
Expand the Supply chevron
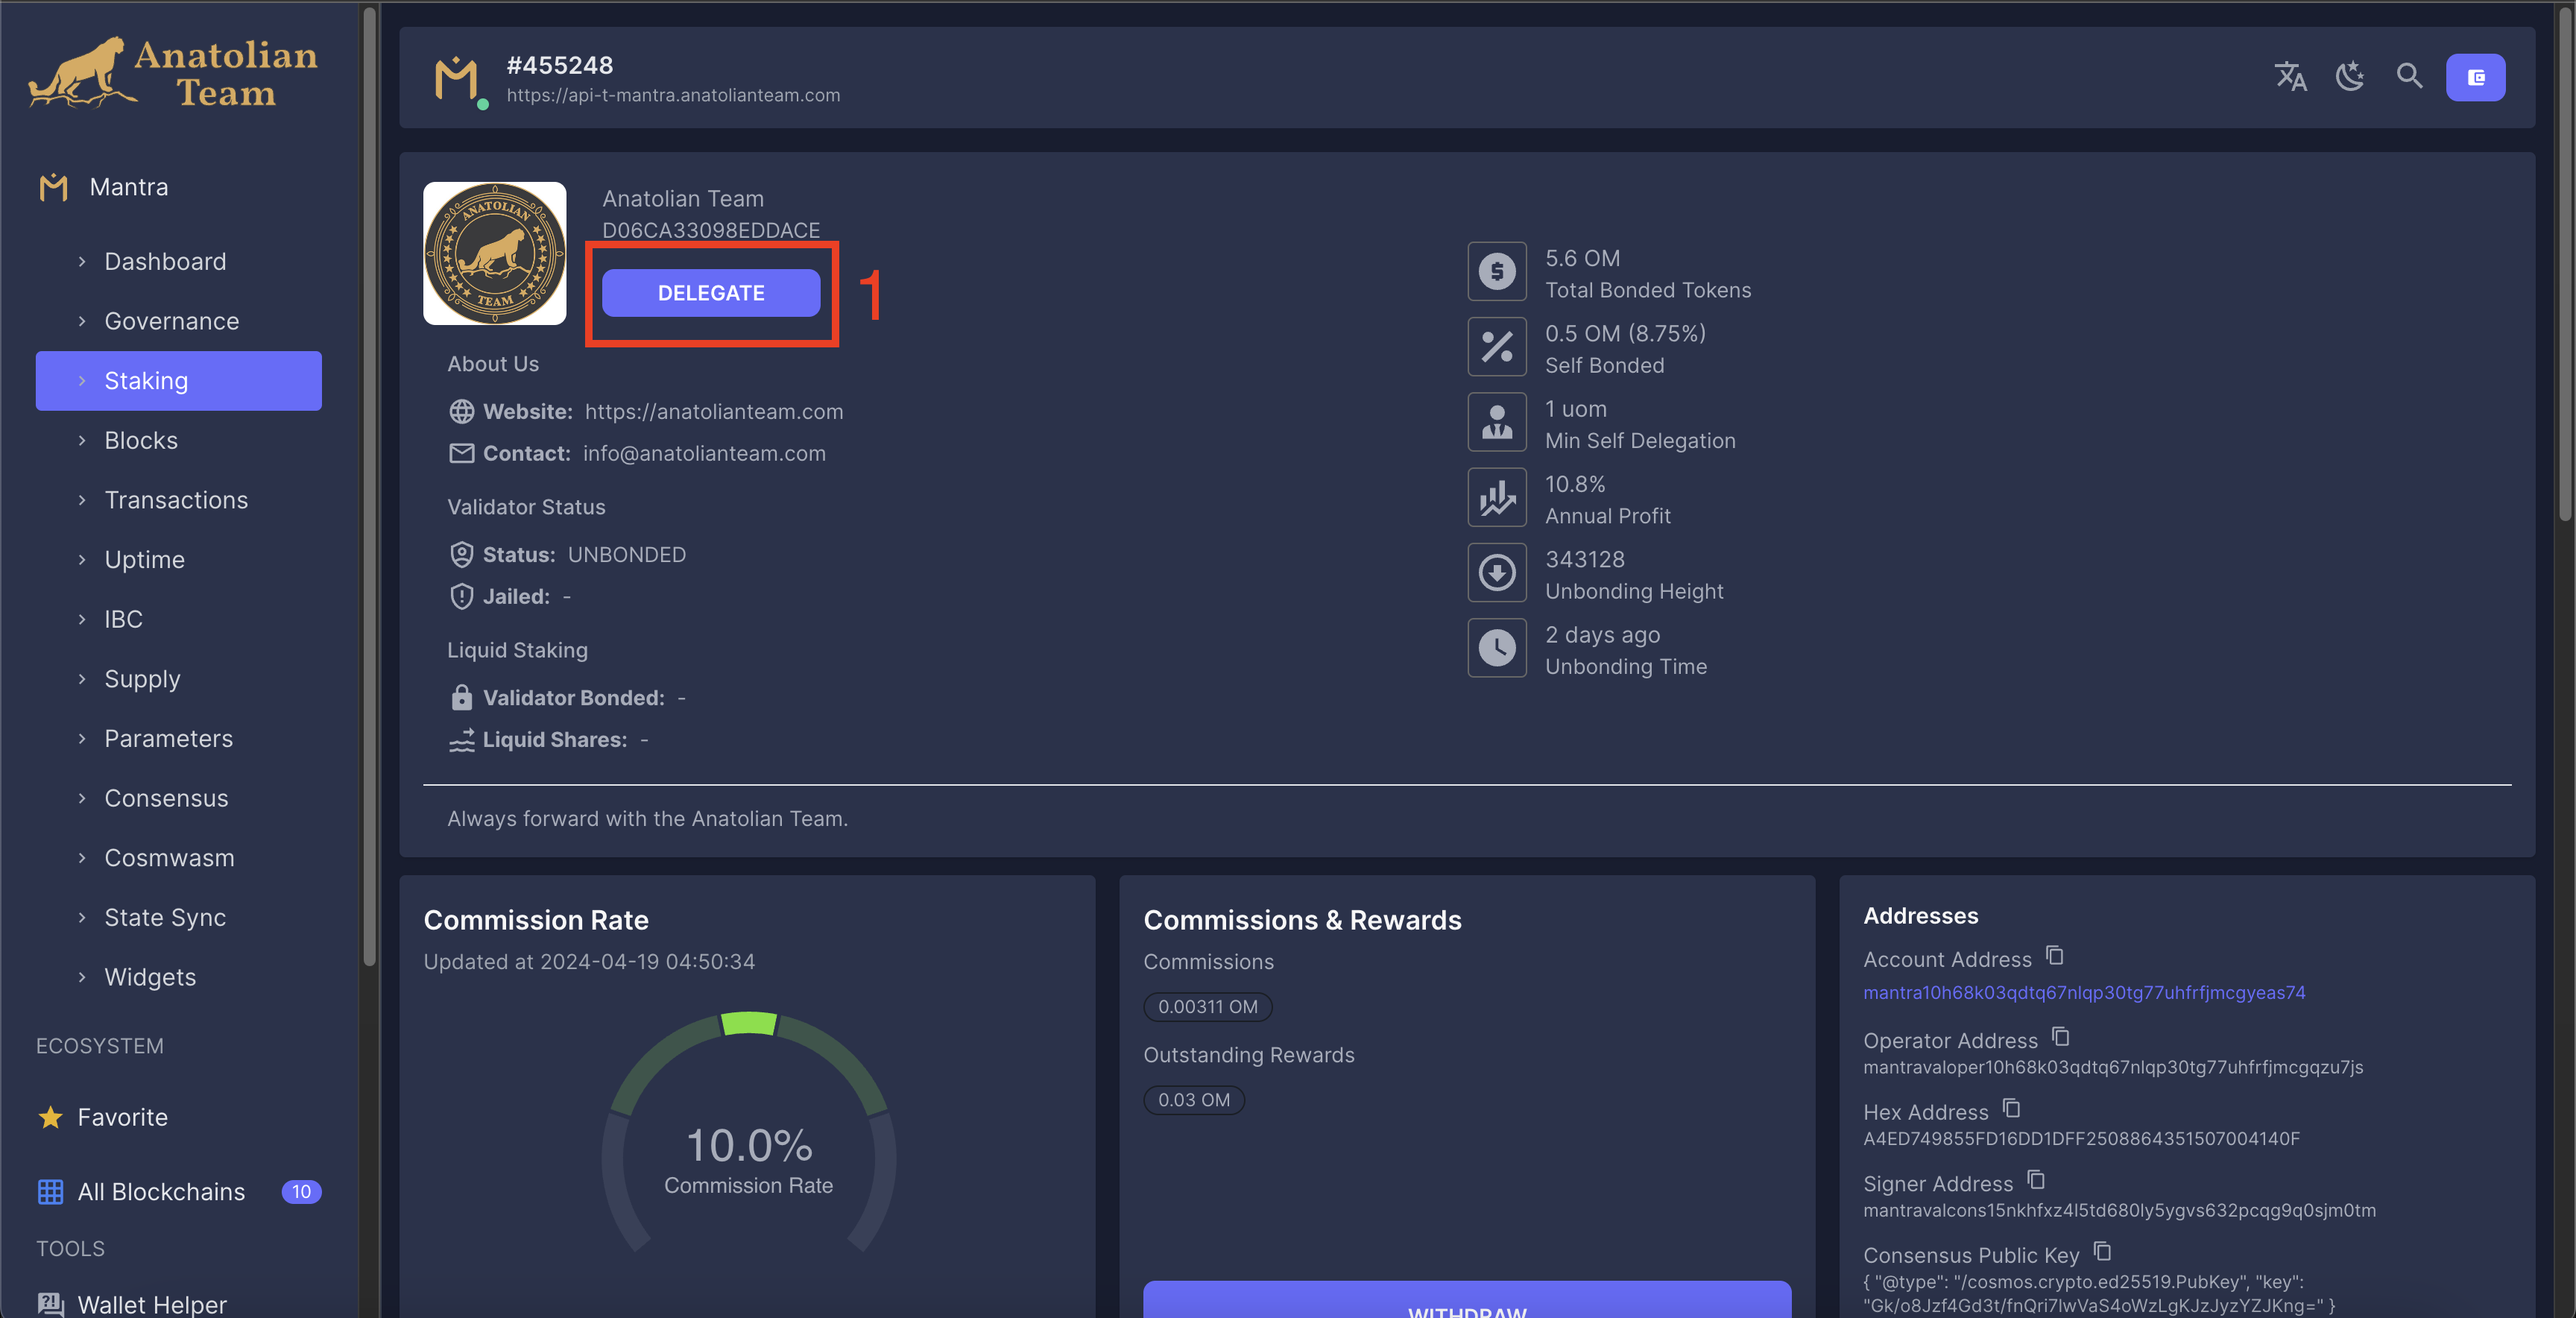pos(82,679)
